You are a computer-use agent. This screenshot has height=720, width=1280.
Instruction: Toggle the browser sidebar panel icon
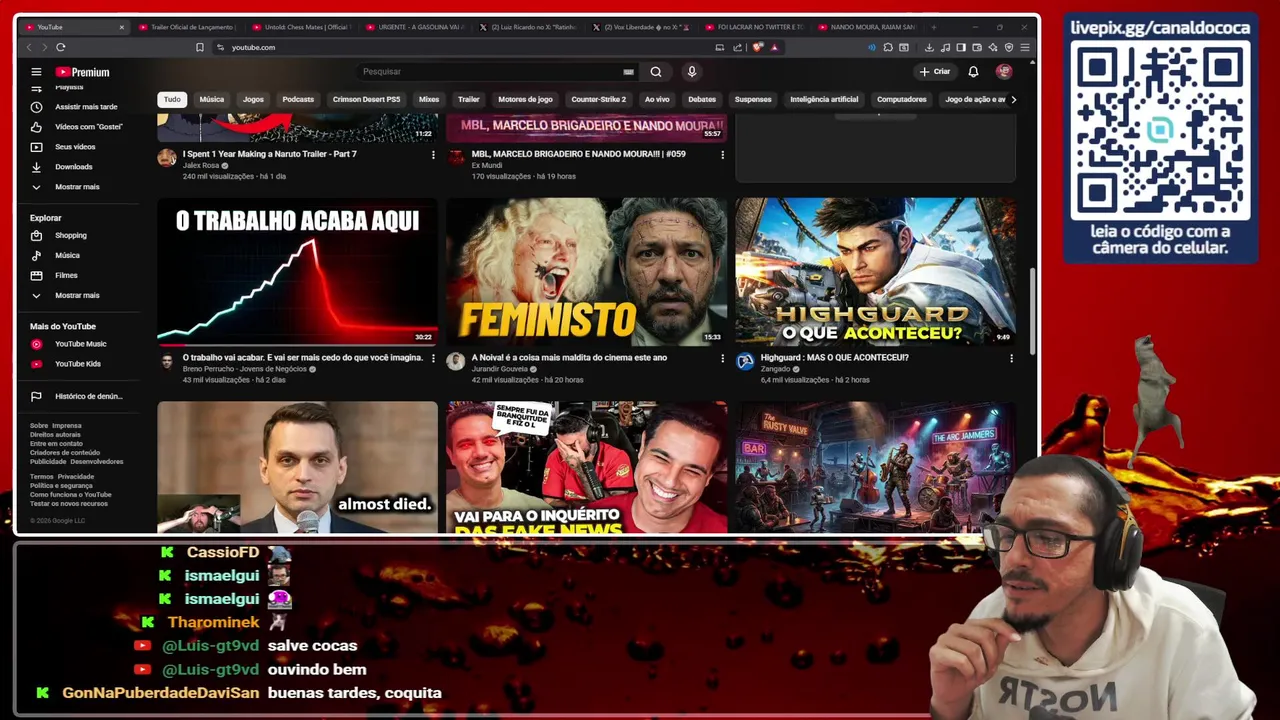(x=961, y=47)
